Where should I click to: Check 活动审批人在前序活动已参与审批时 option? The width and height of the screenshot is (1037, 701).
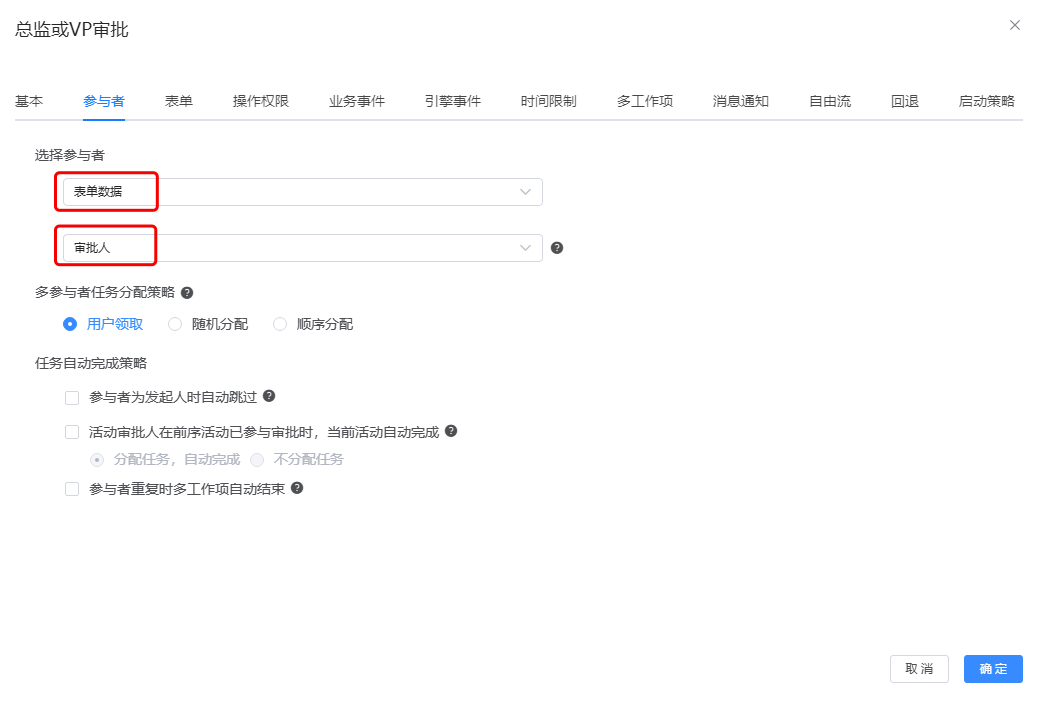coord(72,431)
